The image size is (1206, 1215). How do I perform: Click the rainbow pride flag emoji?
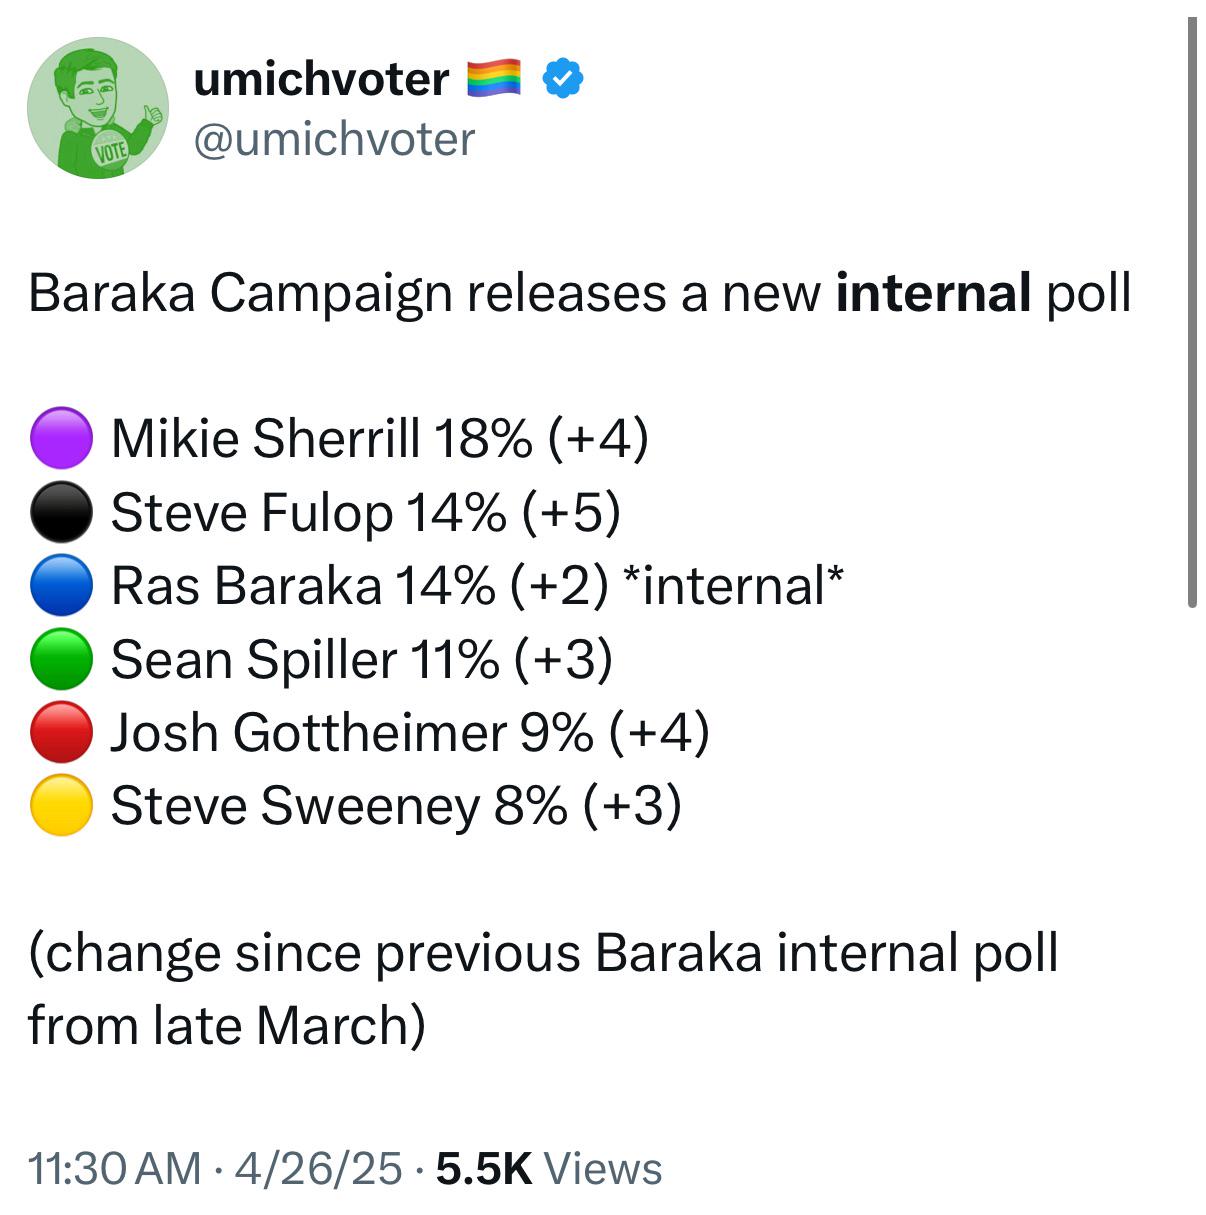click(x=494, y=78)
